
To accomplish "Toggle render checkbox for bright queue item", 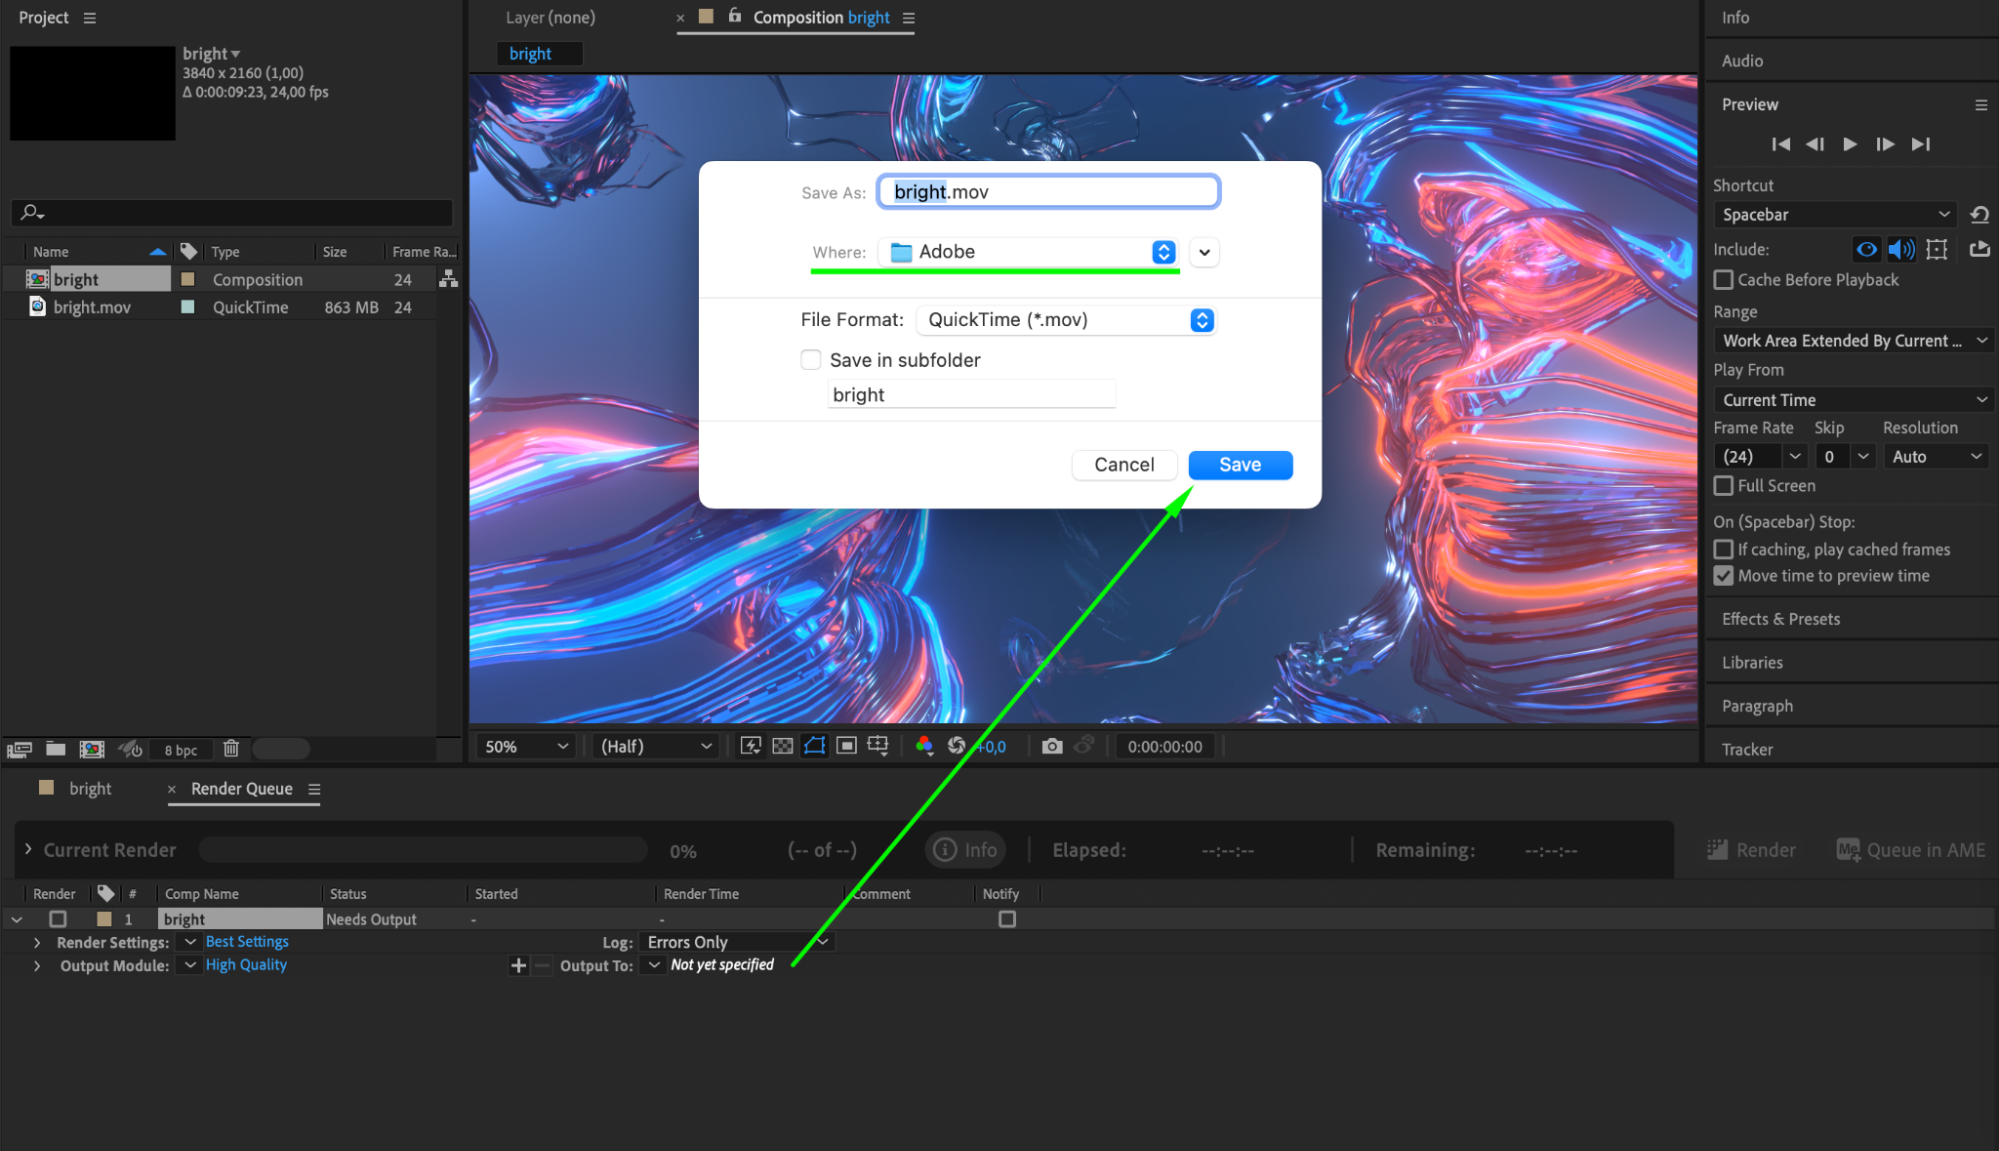I will (58, 919).
